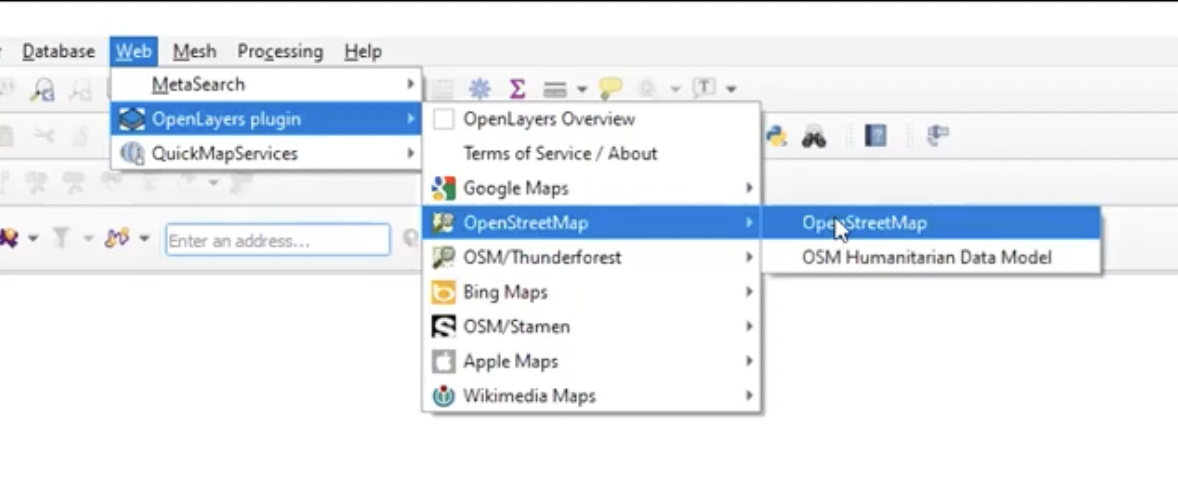Open the text annotation dropdown arrow

pos(731,90)
